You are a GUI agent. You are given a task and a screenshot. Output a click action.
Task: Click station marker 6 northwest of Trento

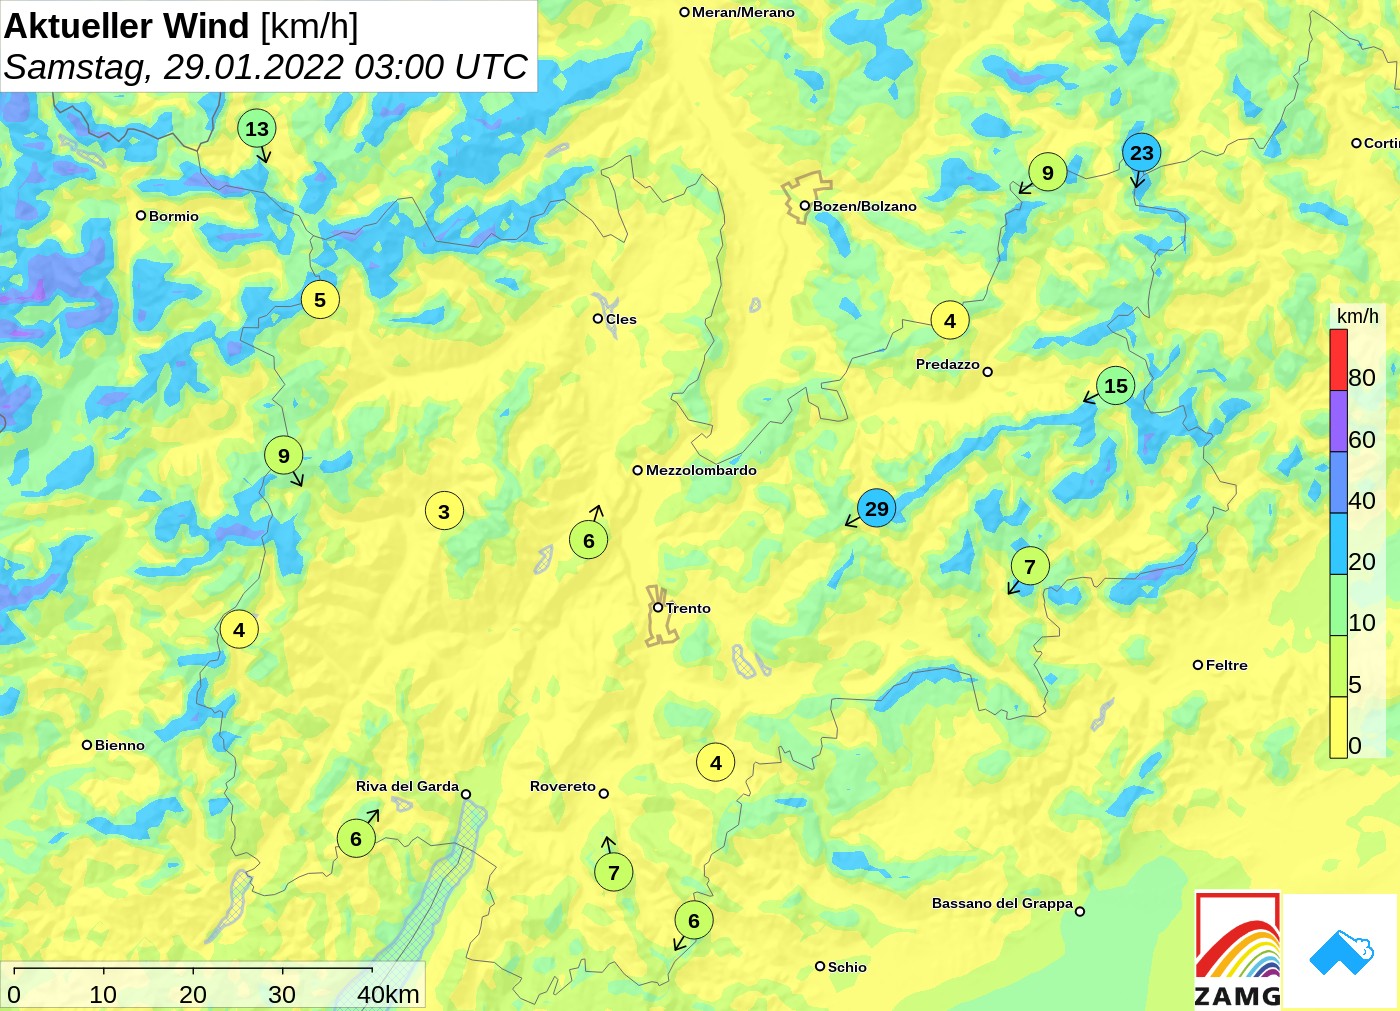click(589, 541)
